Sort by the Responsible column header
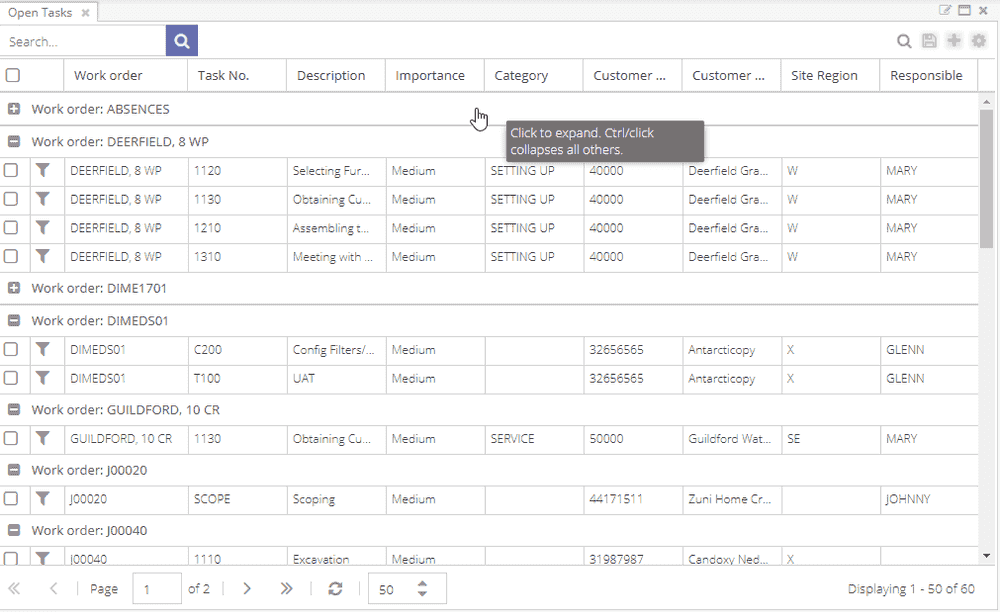 tap(928, 75)
